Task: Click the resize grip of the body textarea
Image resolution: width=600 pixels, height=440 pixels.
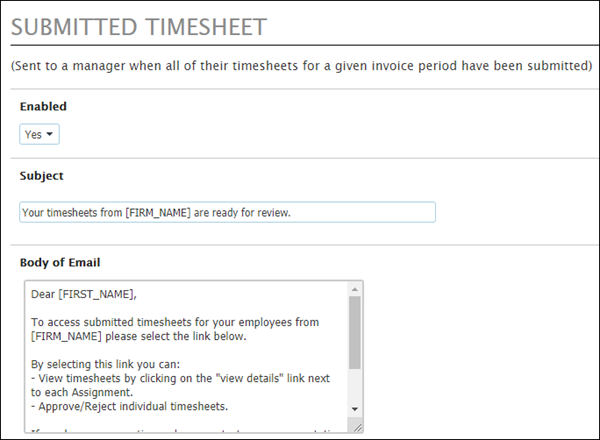Action: pyautogui.click(x=357, y=428)
